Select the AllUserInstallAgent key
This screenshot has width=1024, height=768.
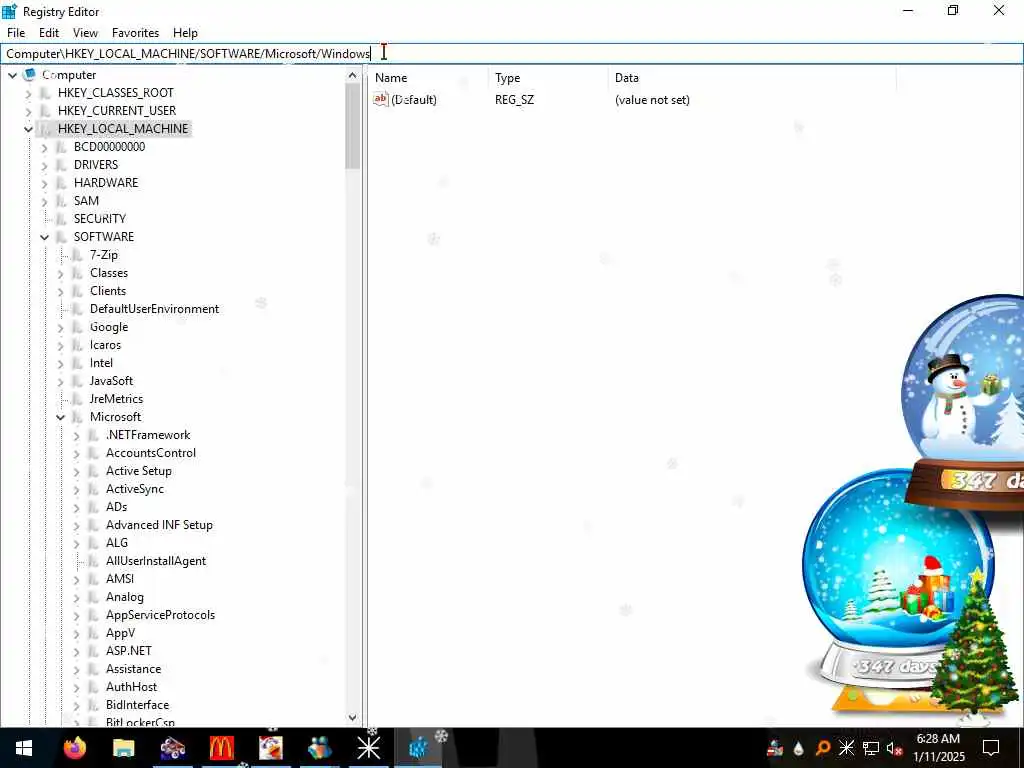click(155, 561)
